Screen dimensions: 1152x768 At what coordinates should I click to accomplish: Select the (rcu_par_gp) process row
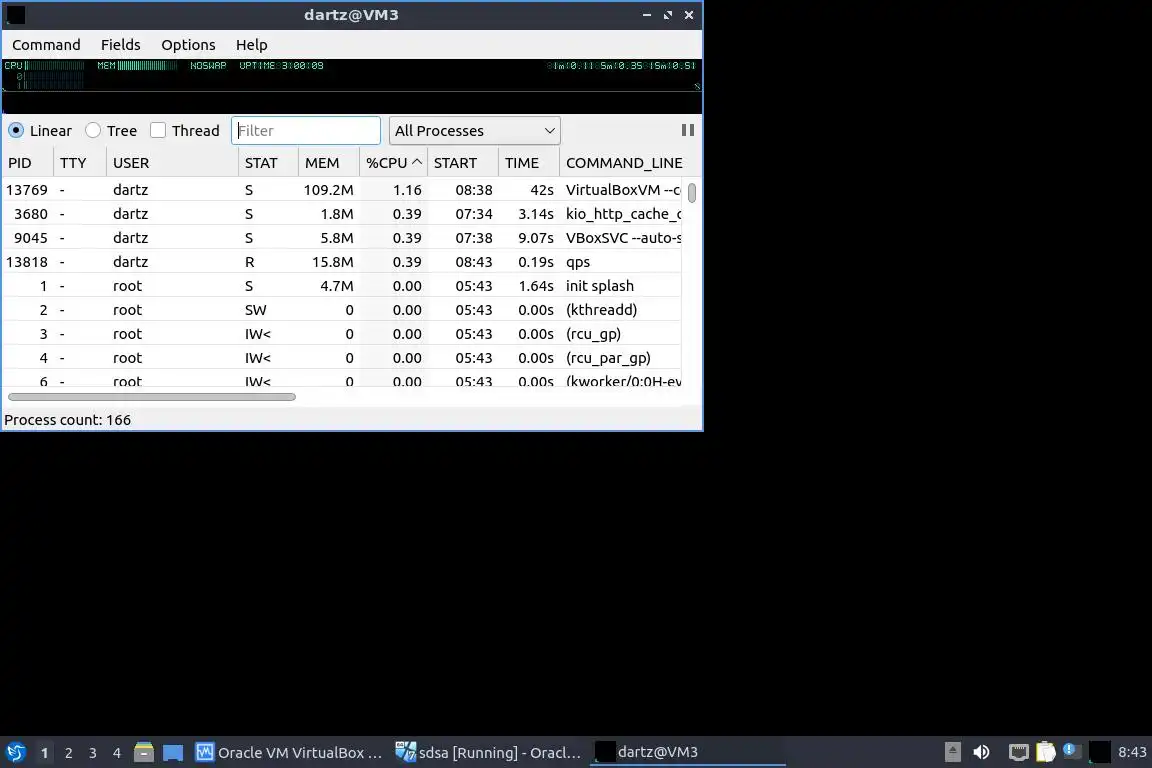click(342, 358)
